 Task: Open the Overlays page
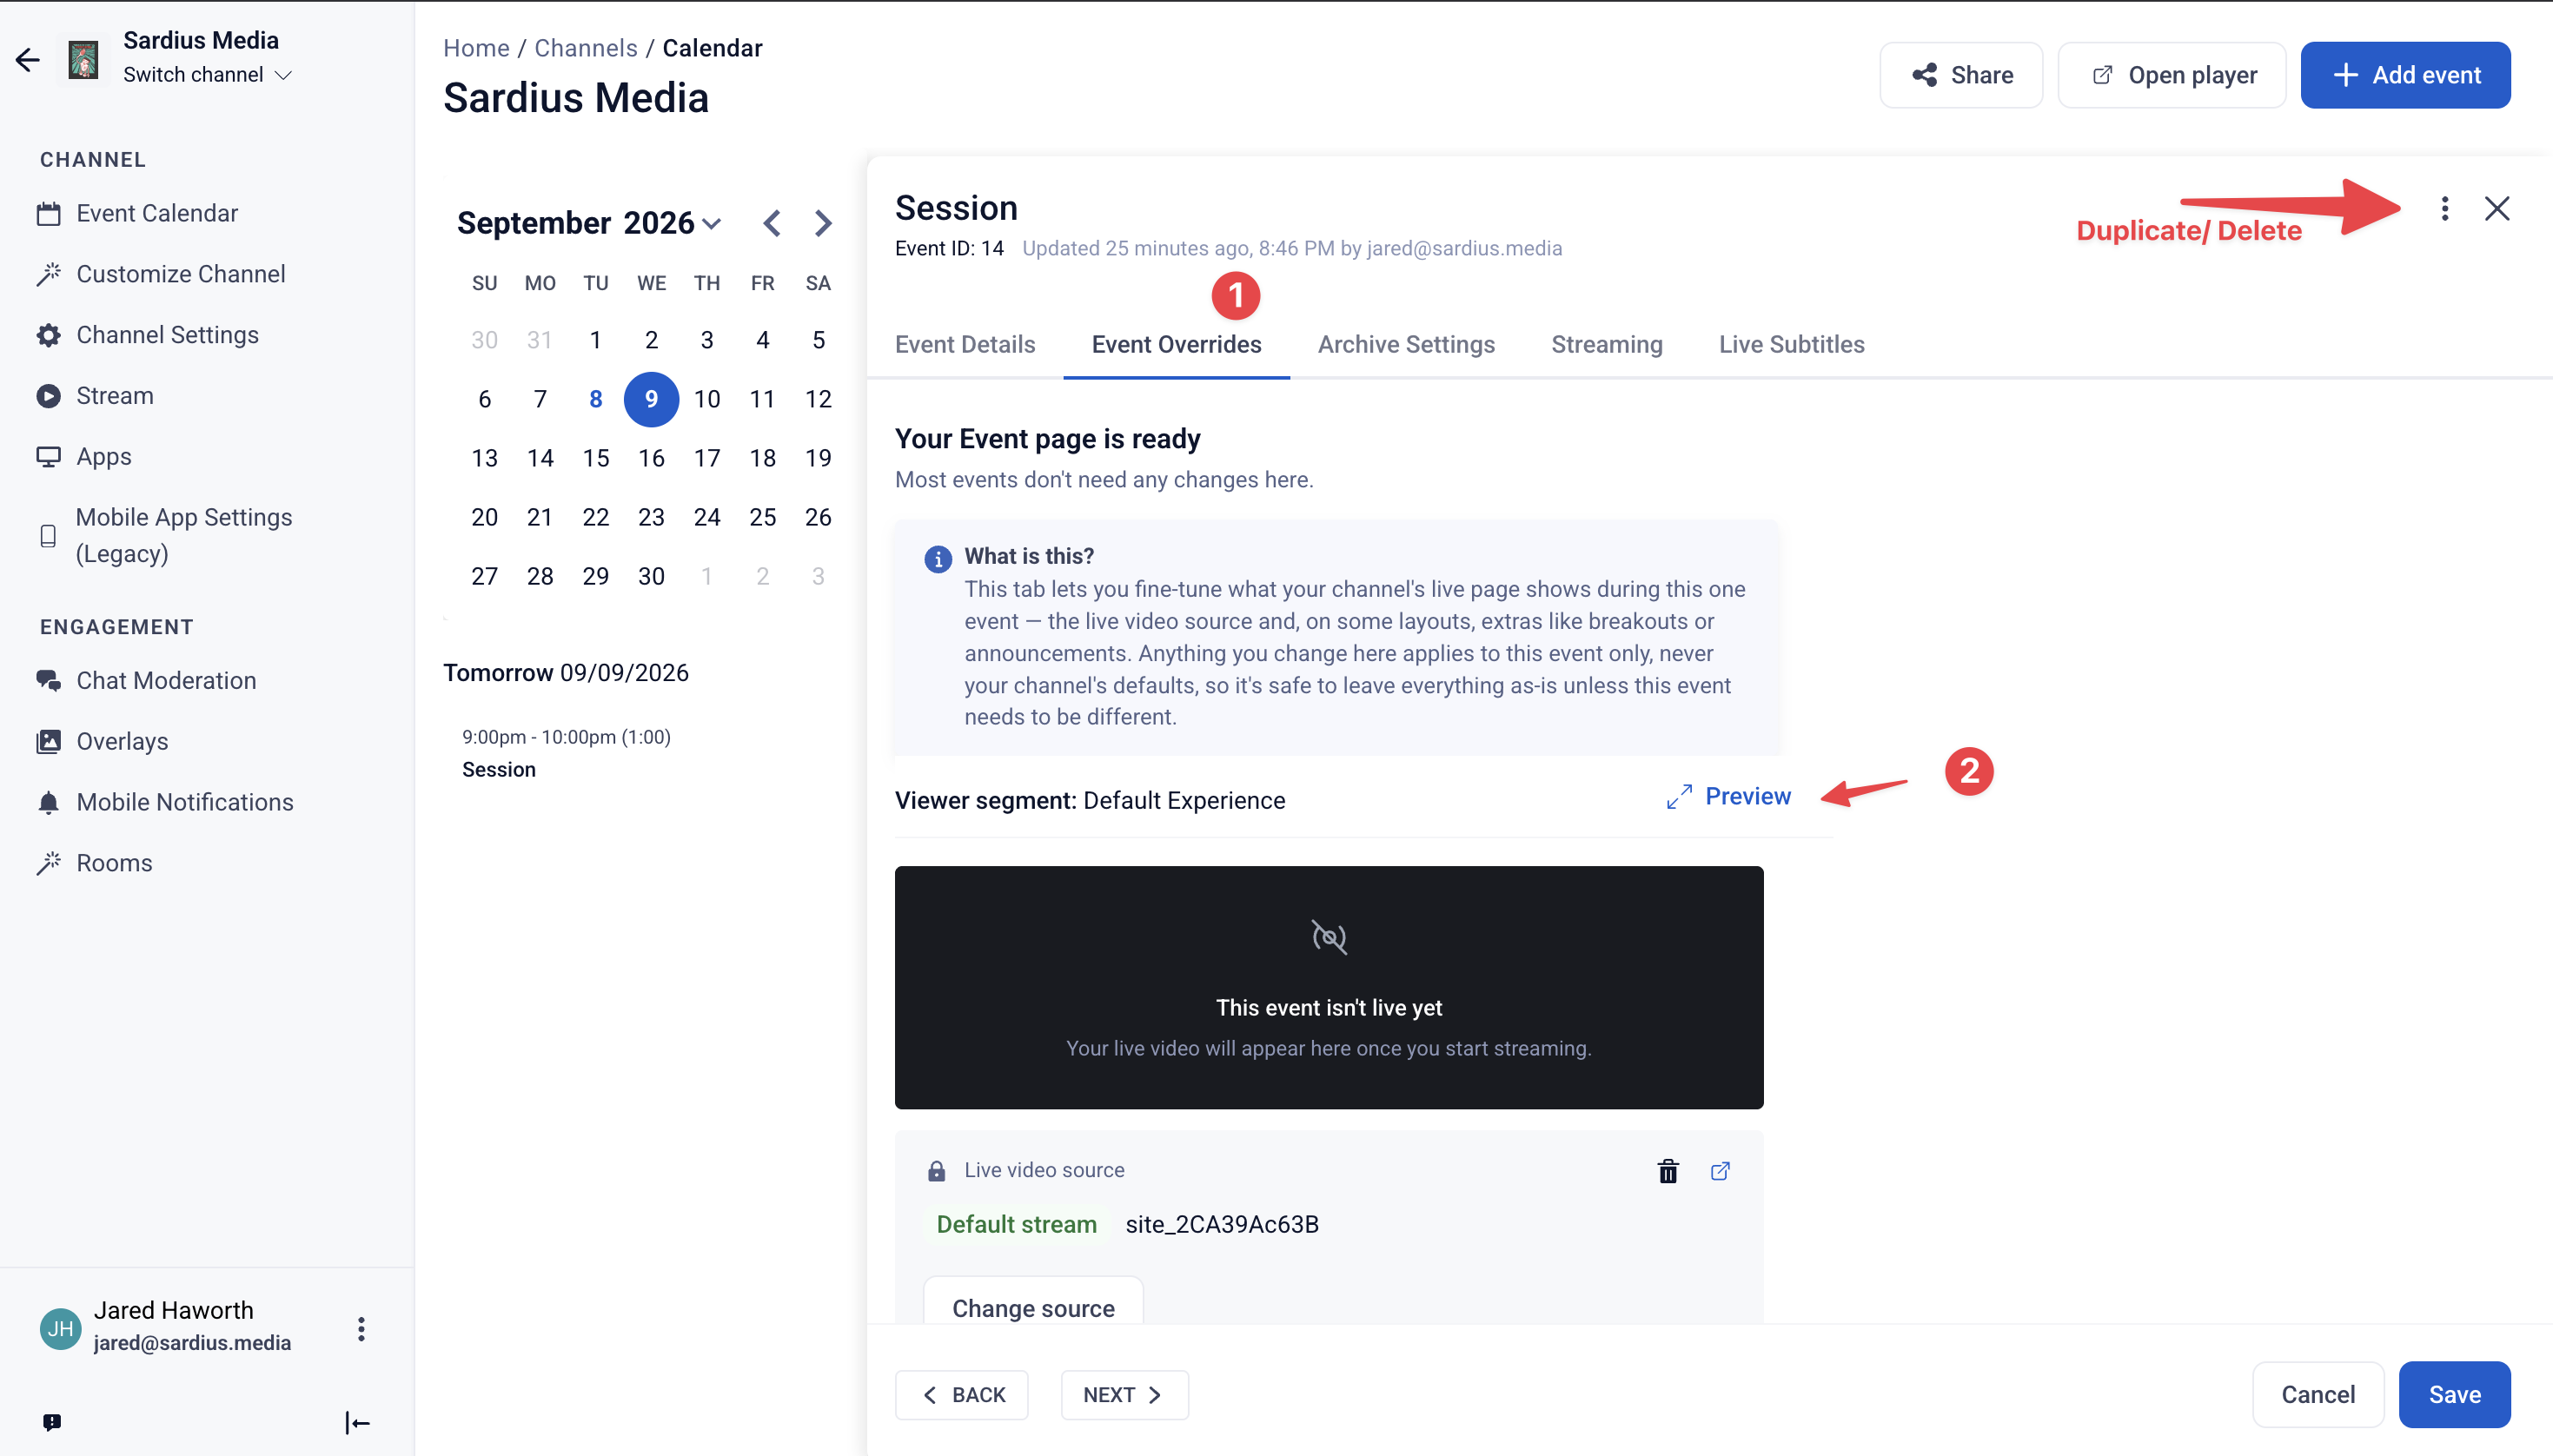[103, 741]
